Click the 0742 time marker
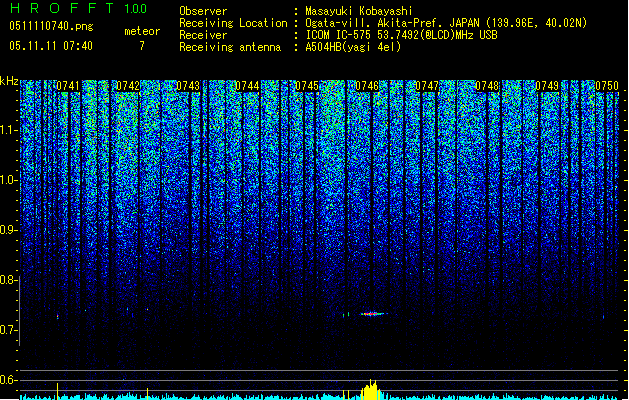This screenshot has height=400, width=629. coord(128,86)
